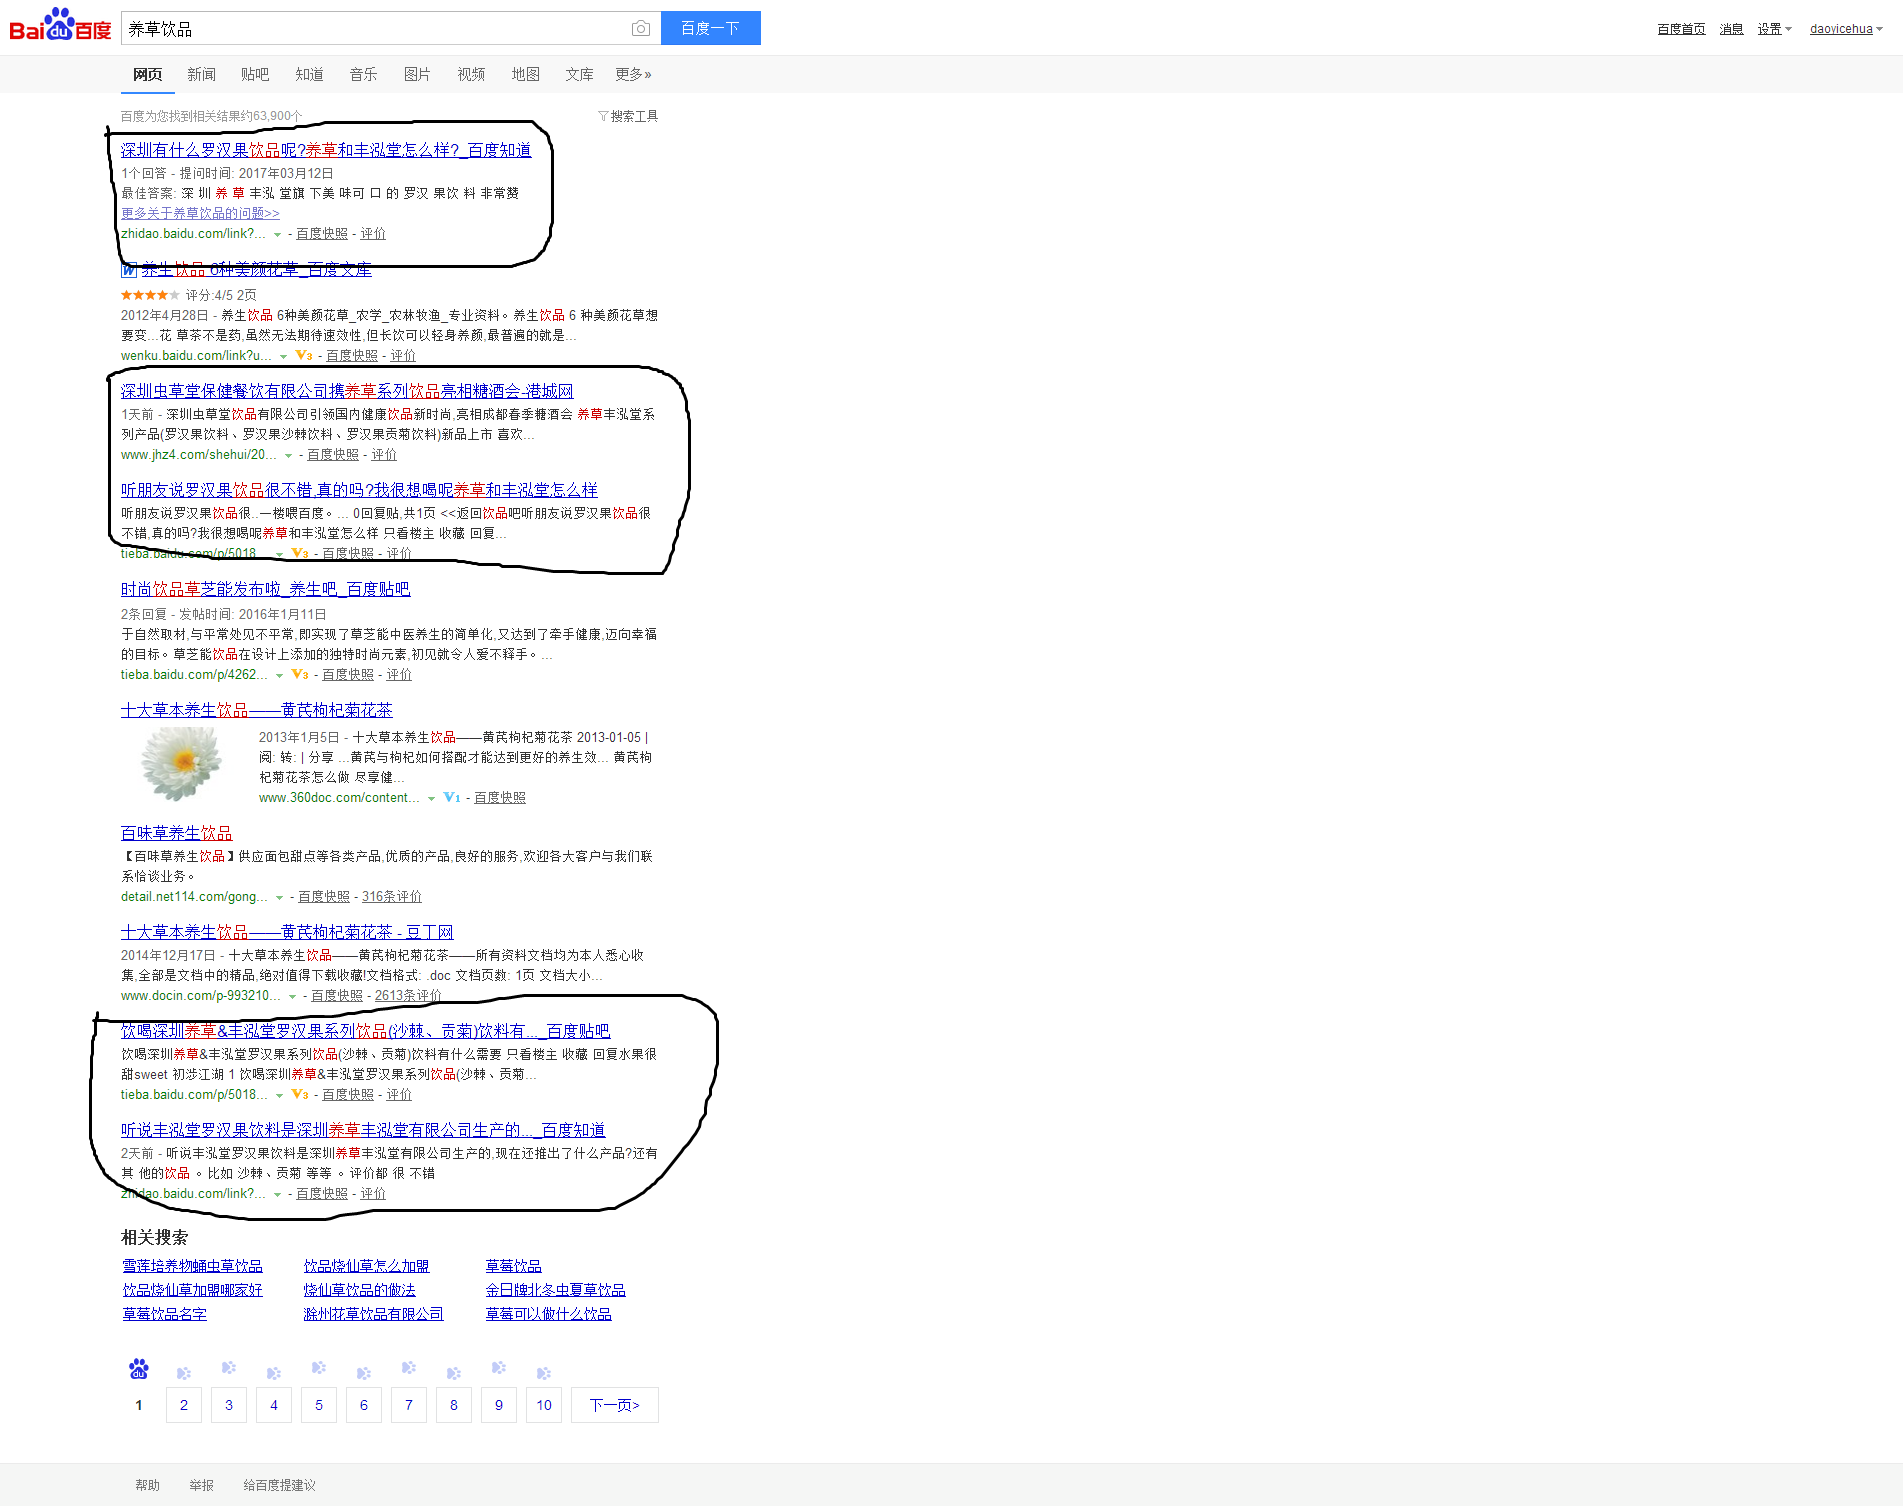The width and height of the screenshot is (1903, 1506).
Task: Click the 举报 footer link
Action: point(201,1485)
